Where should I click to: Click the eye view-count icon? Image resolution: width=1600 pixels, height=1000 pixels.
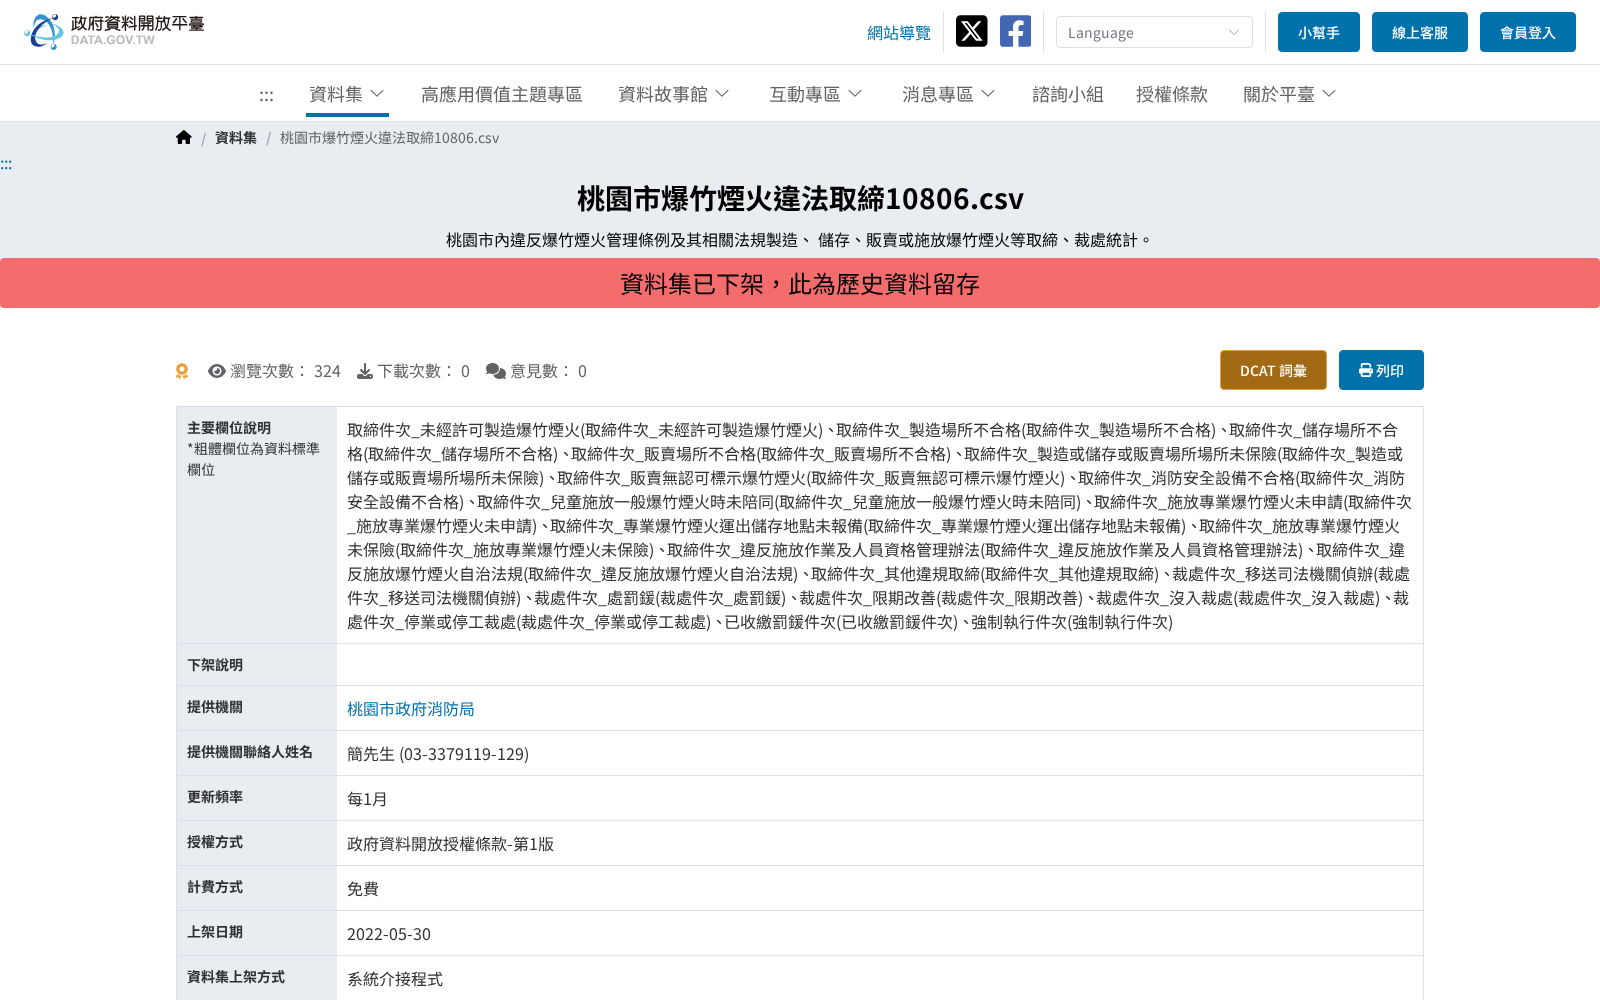click(x=216, y=371)
